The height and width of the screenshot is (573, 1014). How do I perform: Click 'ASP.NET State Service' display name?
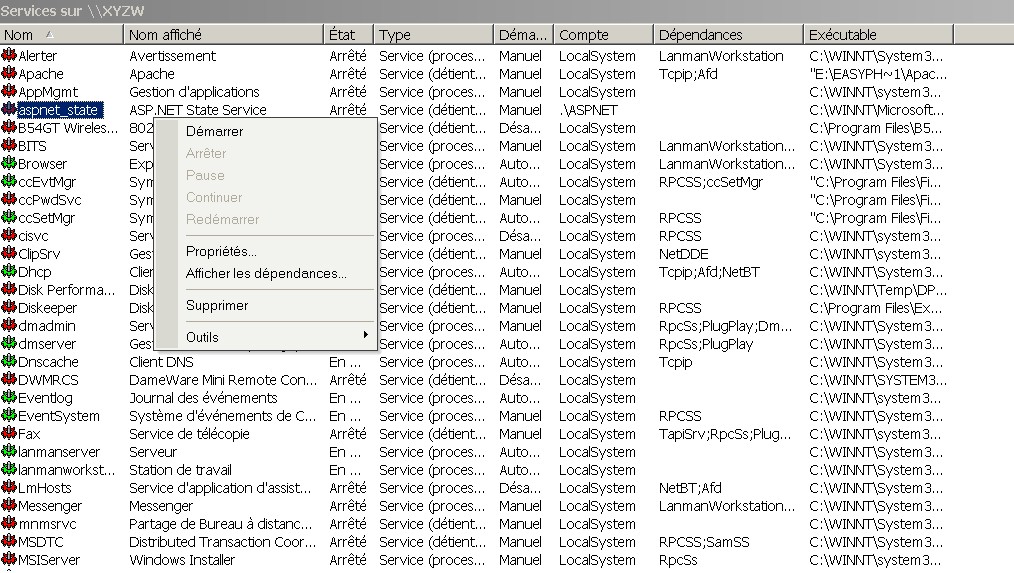tap(198, 110)
